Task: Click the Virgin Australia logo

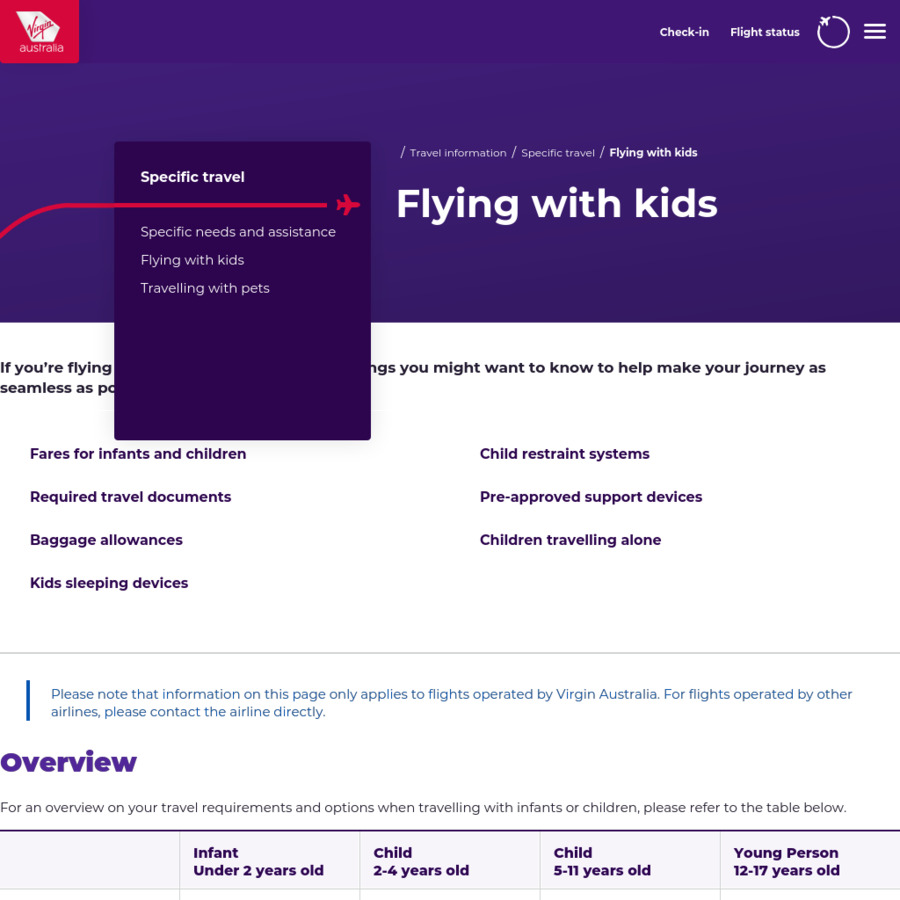Action: (40, 32)
